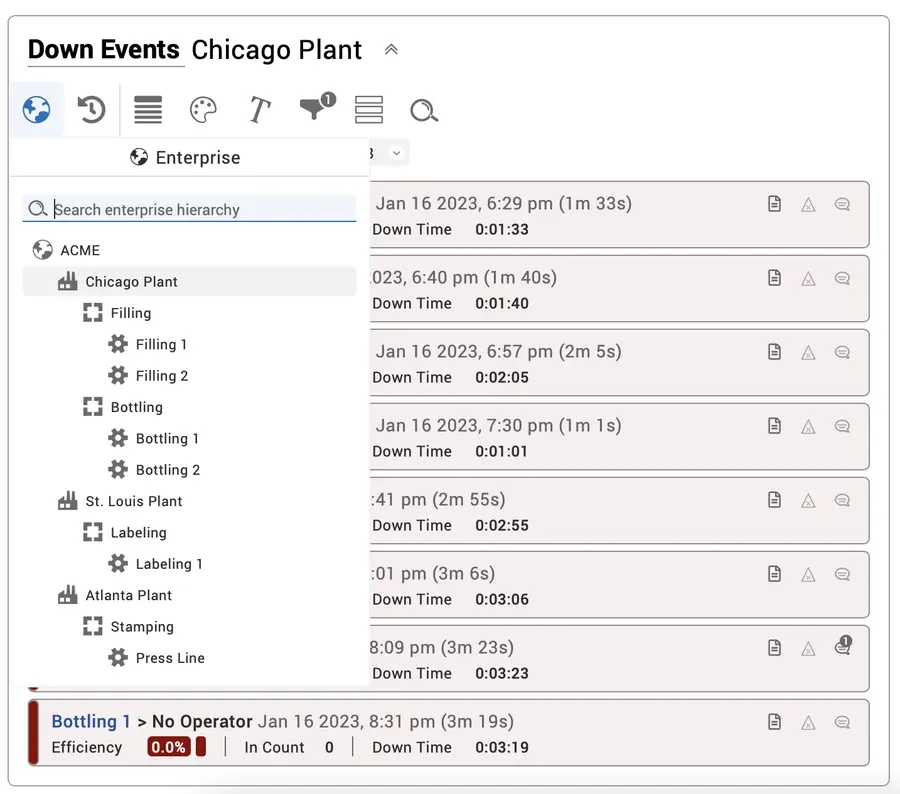Screen dimensions: 900x794
Task: Open the filter funnel with badge 1
Action: click(x=316, y=107)
